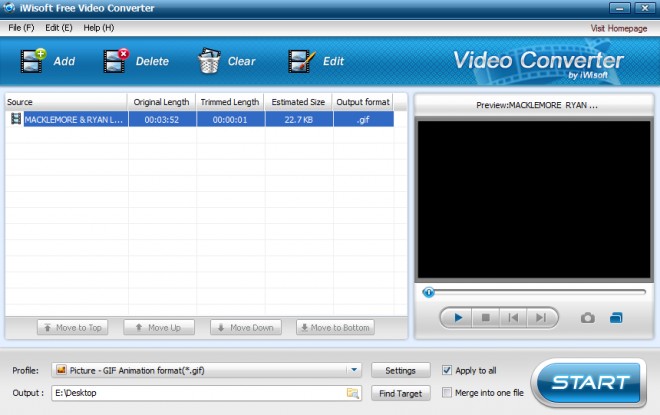Open the Edit video tool
The image size is (660, 415).
[x=302, y=61]
